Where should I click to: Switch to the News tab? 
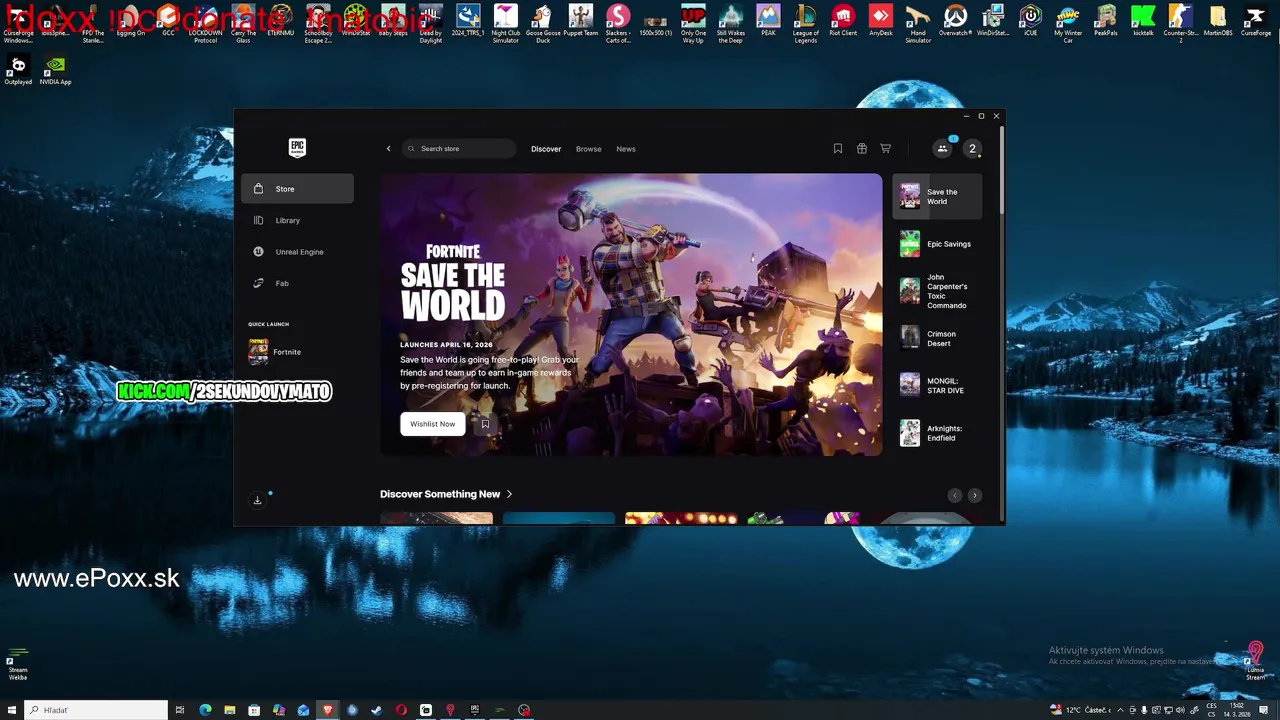pyautogui.click(x=626, y=149)
